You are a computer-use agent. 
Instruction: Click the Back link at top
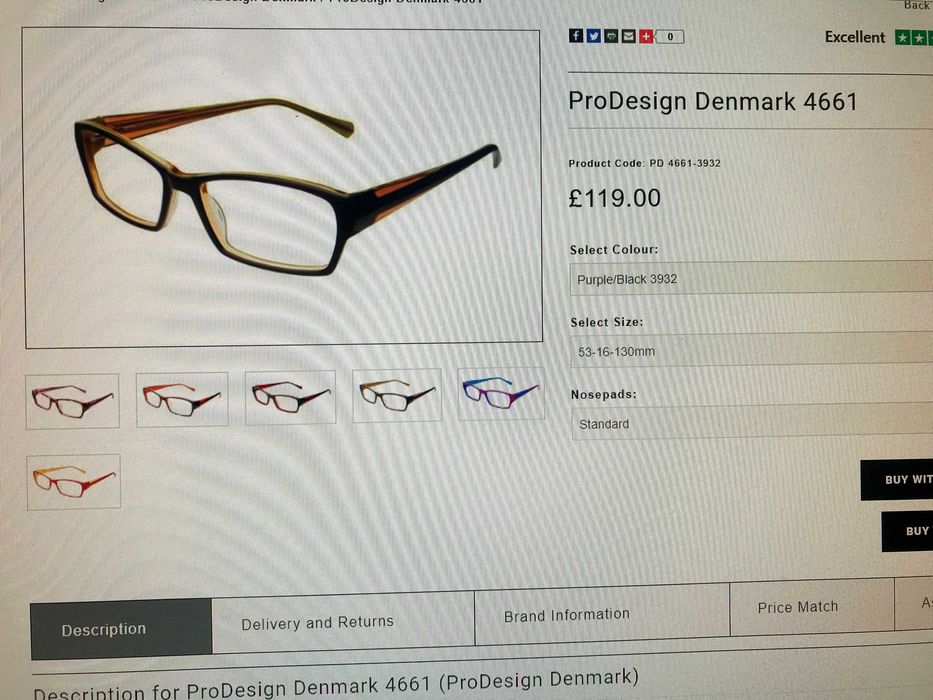click(917, 5)
